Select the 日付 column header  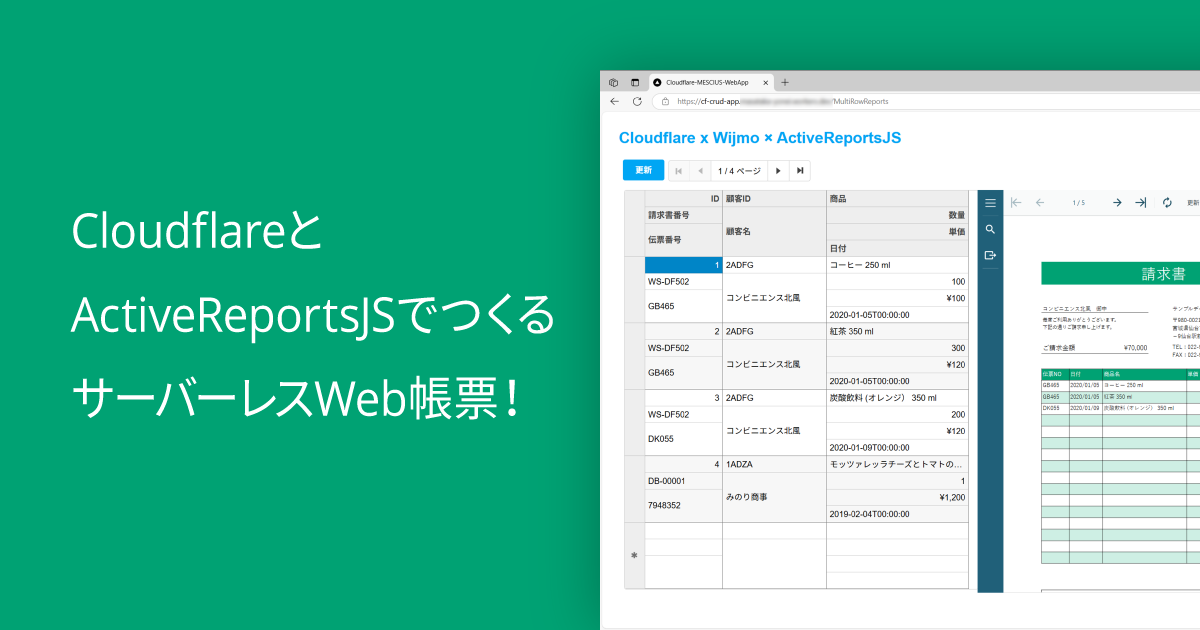[897, 248]
